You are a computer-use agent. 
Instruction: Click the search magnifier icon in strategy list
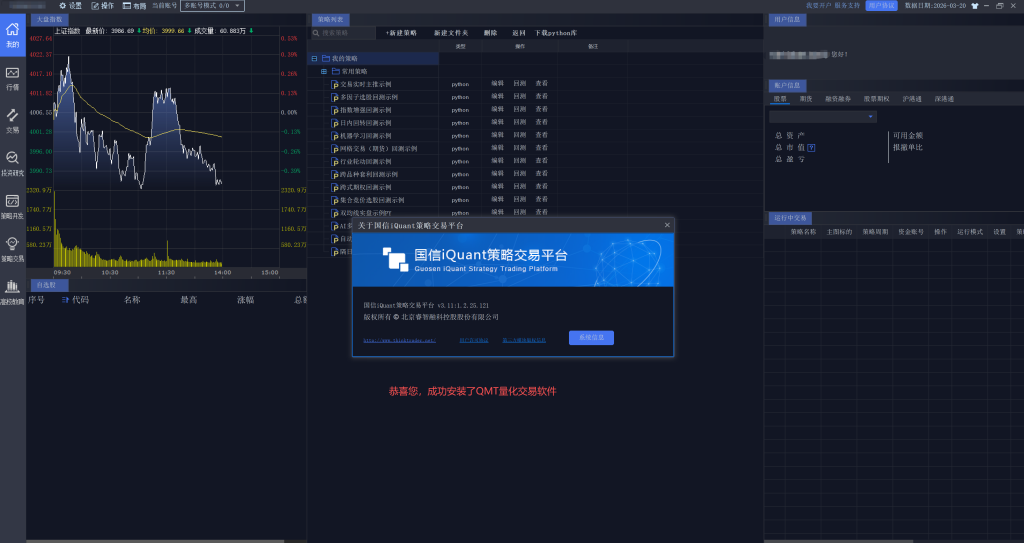click(x=316, y=33)
